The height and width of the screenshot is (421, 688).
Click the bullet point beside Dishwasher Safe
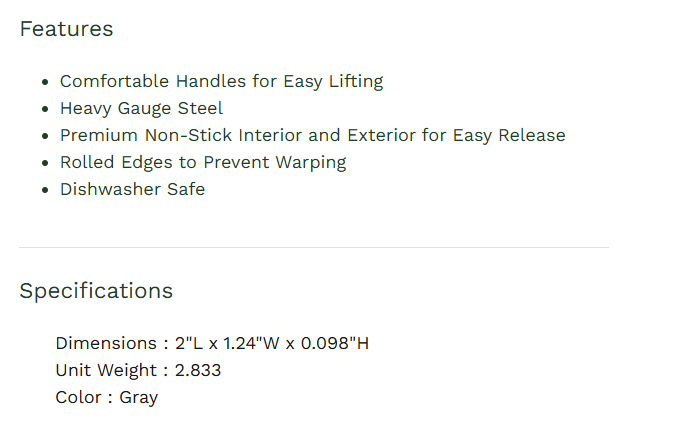45,190
